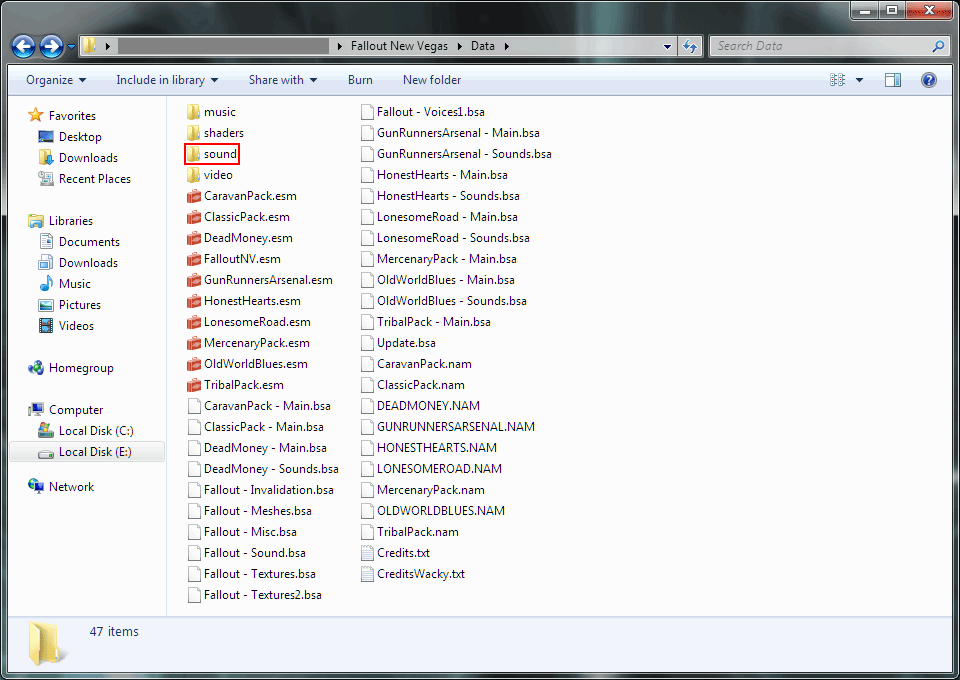
Task: Open the help question mark icon
Action: pyautogui.click(x=928, y=80)
